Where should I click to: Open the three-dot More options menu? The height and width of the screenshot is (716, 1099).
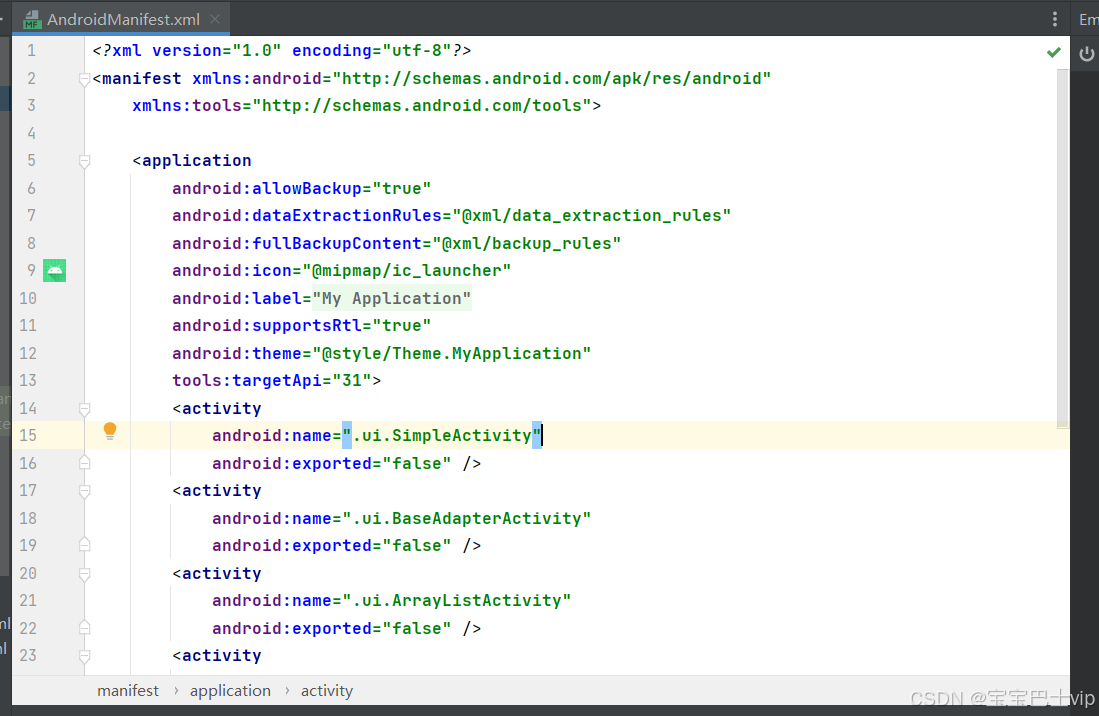tap(1055, 18)
